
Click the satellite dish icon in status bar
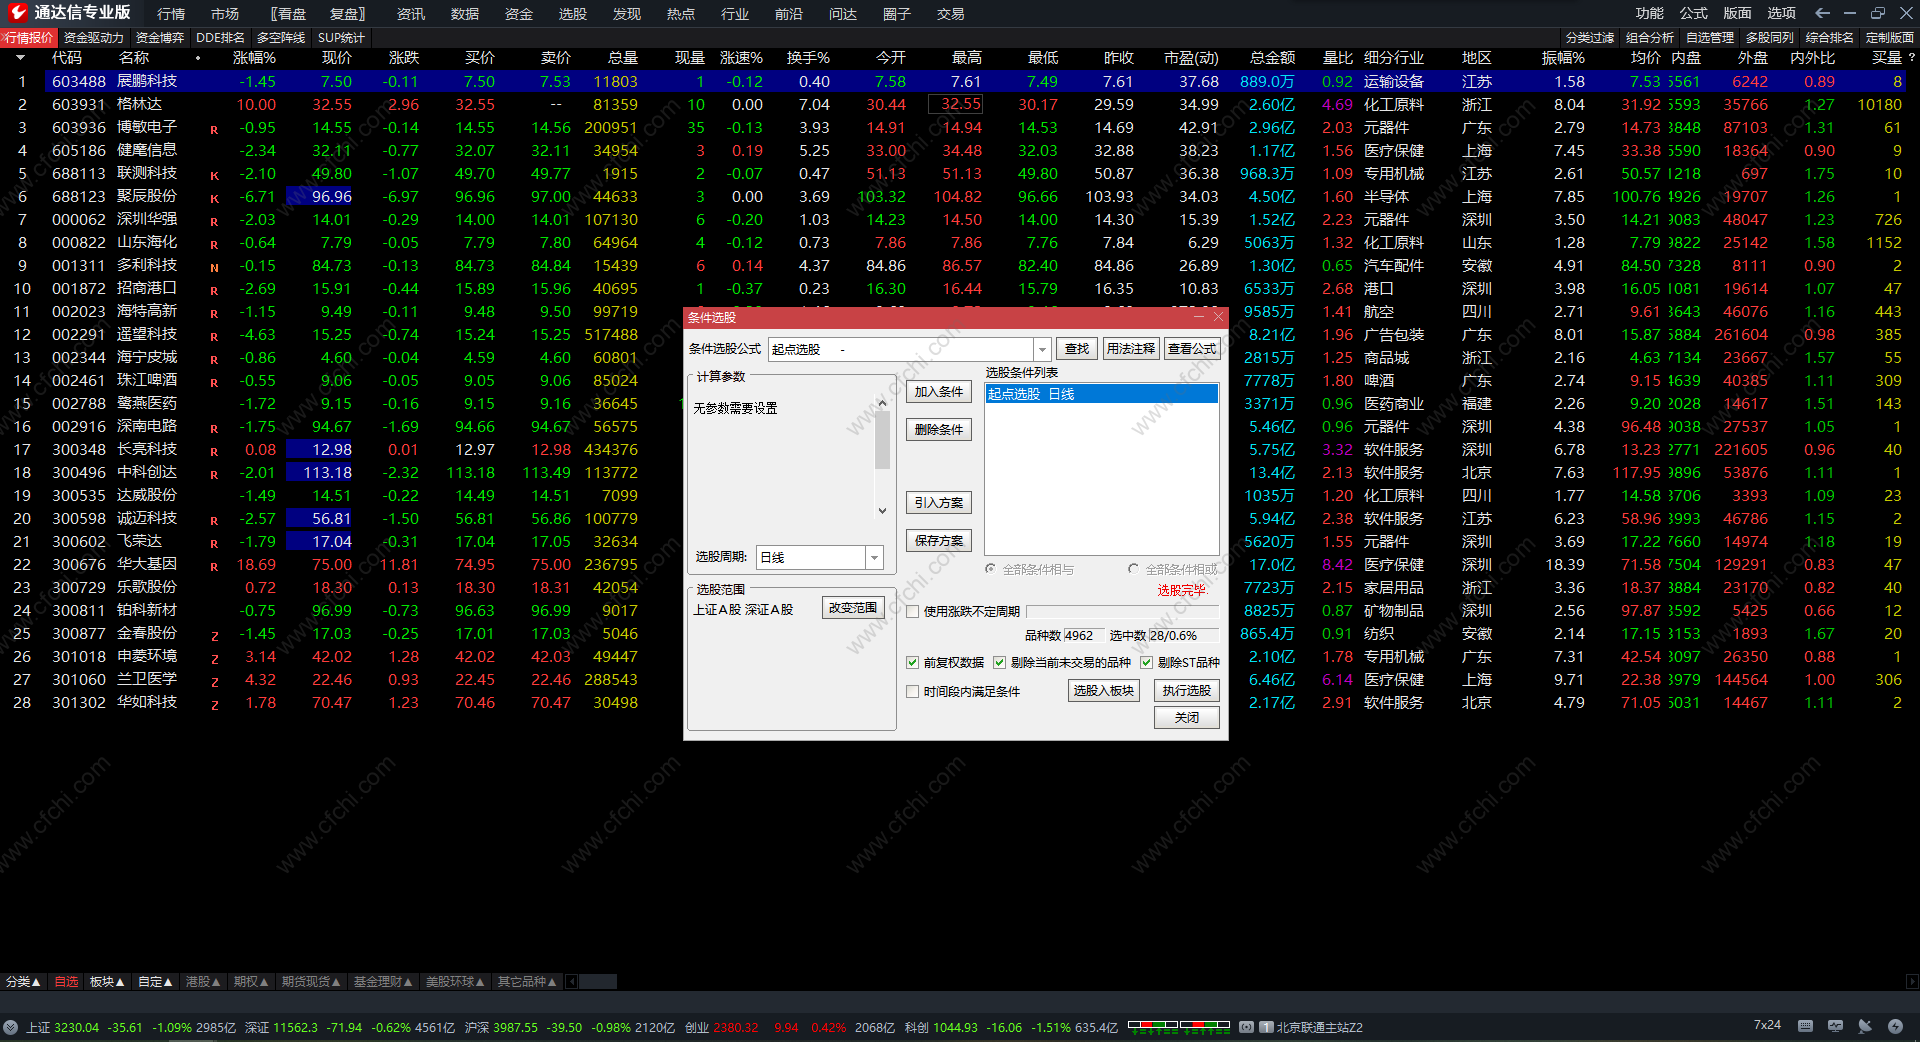pos(1865,1026)
